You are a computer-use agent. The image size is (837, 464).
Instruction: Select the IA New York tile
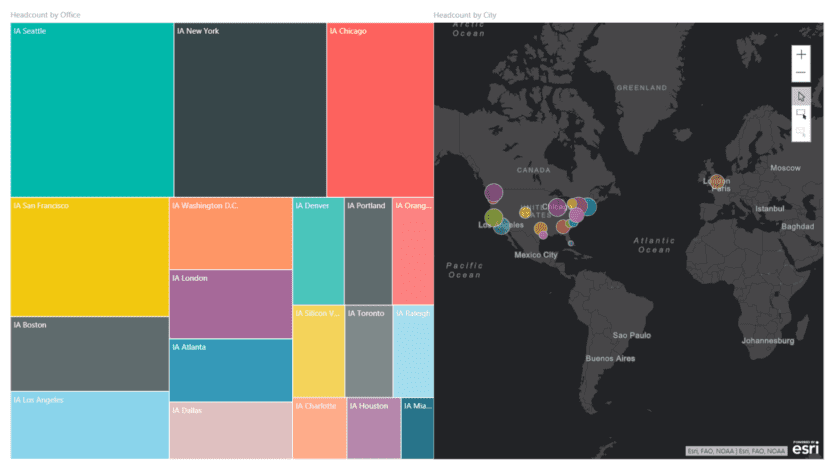(250, 110)
